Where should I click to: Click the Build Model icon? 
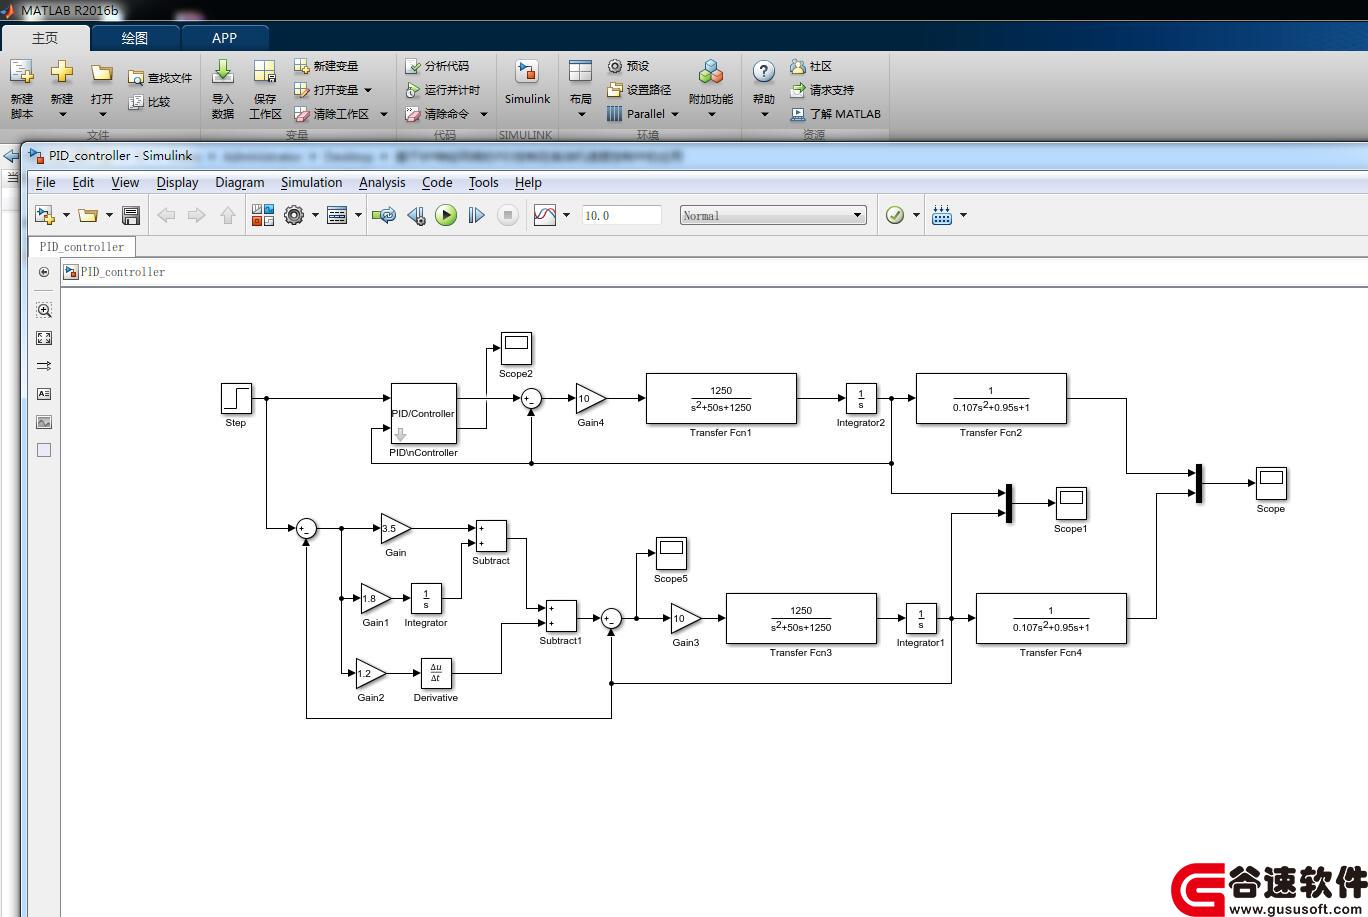click(x=942, y=215)
